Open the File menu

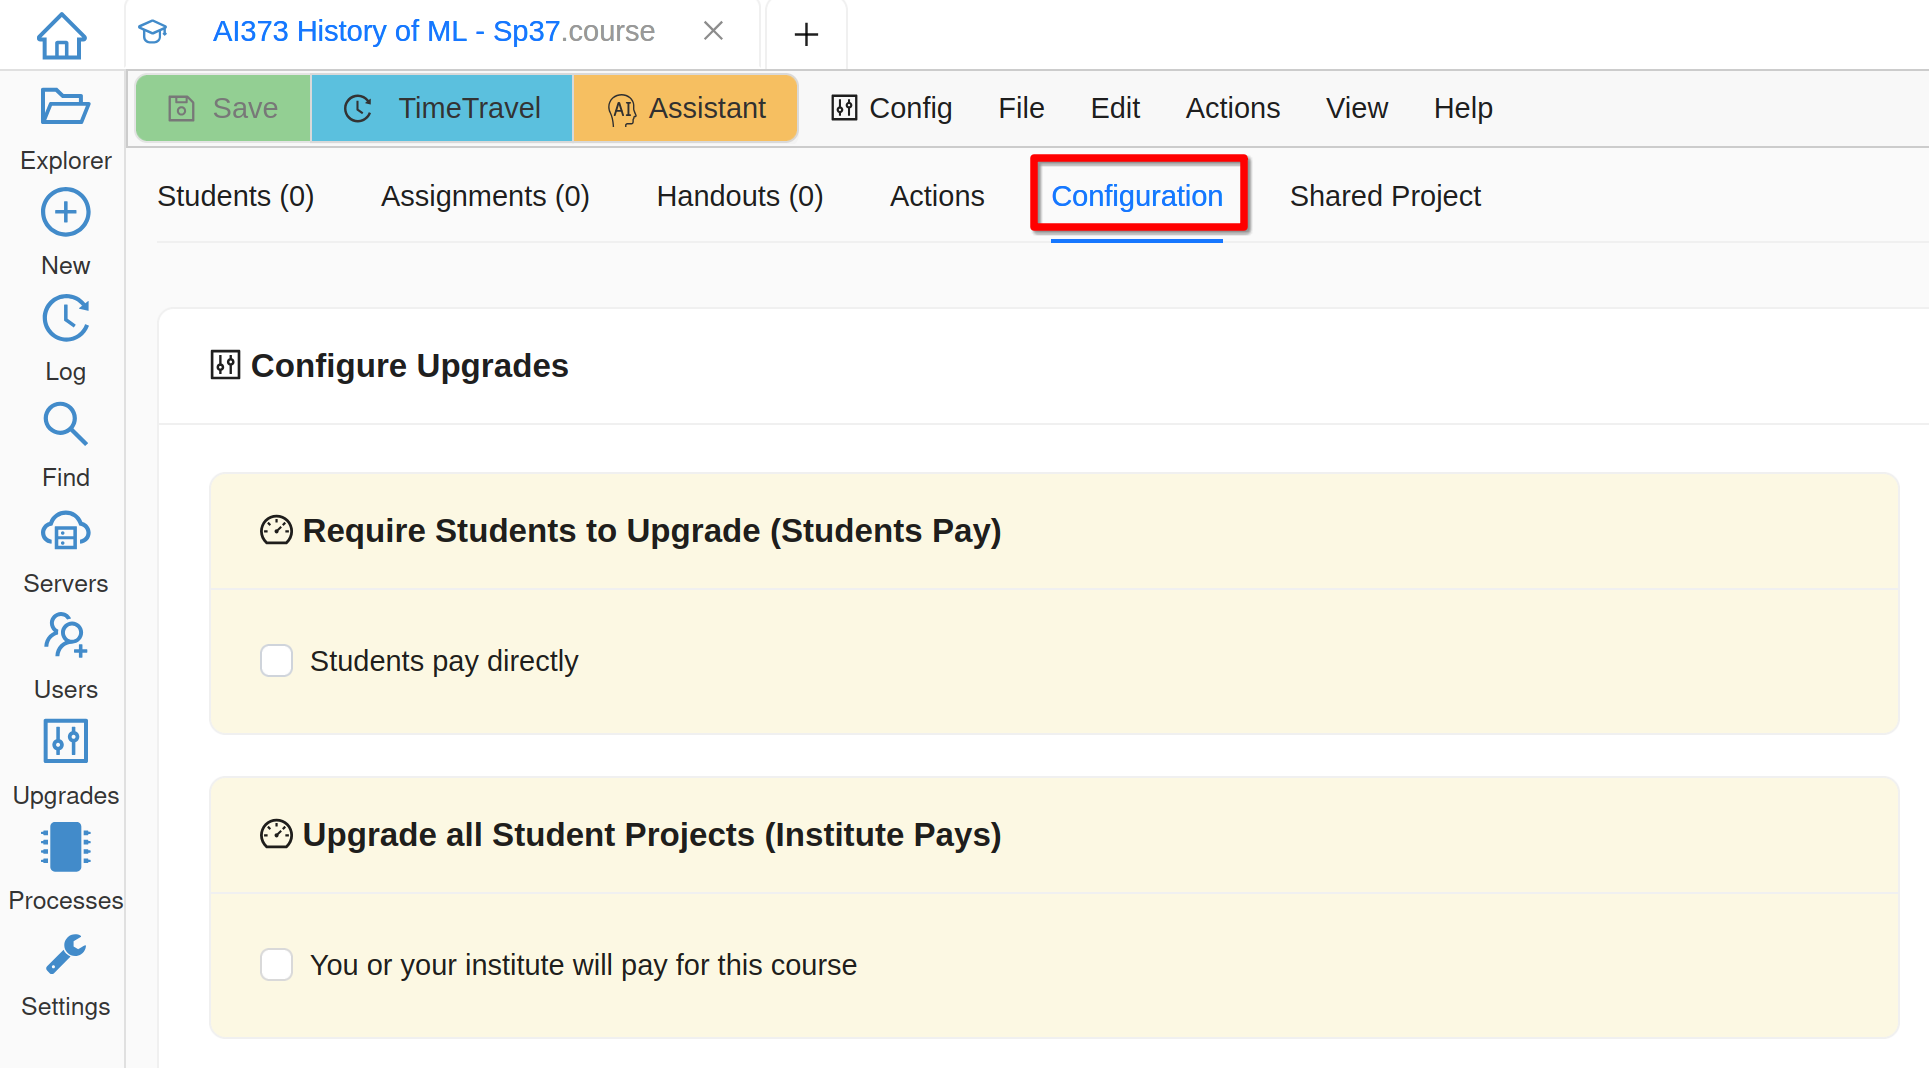pyautogui.click(x=1020, y=108)
